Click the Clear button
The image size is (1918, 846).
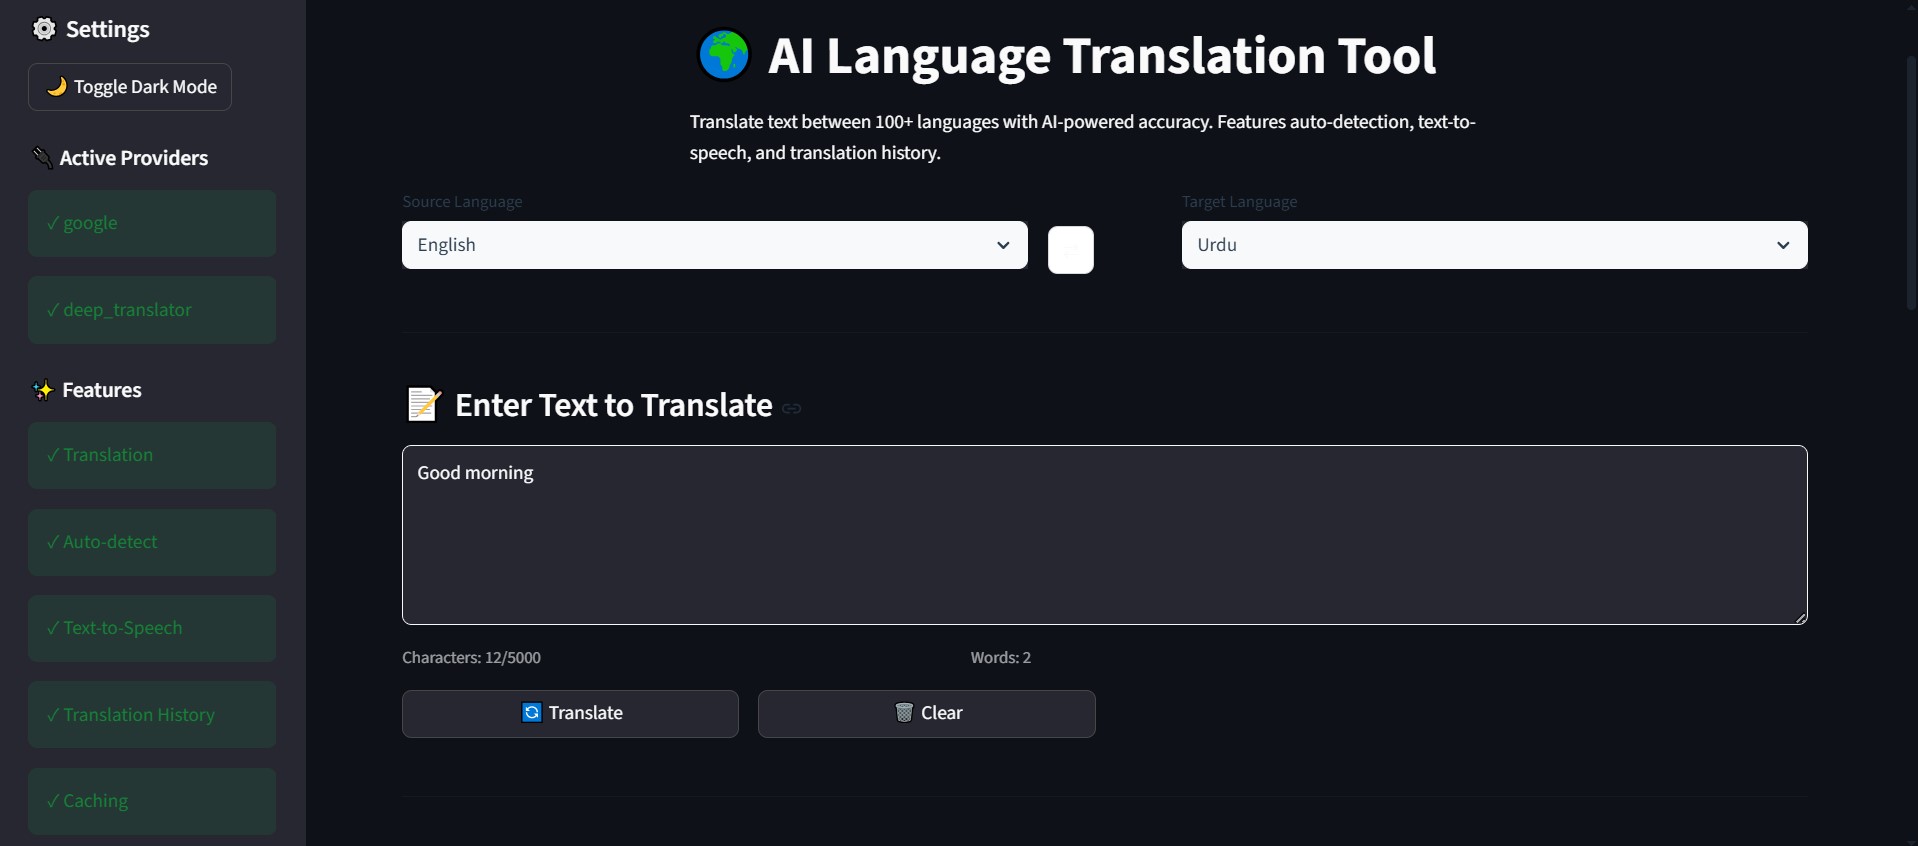tap(926, 714)
